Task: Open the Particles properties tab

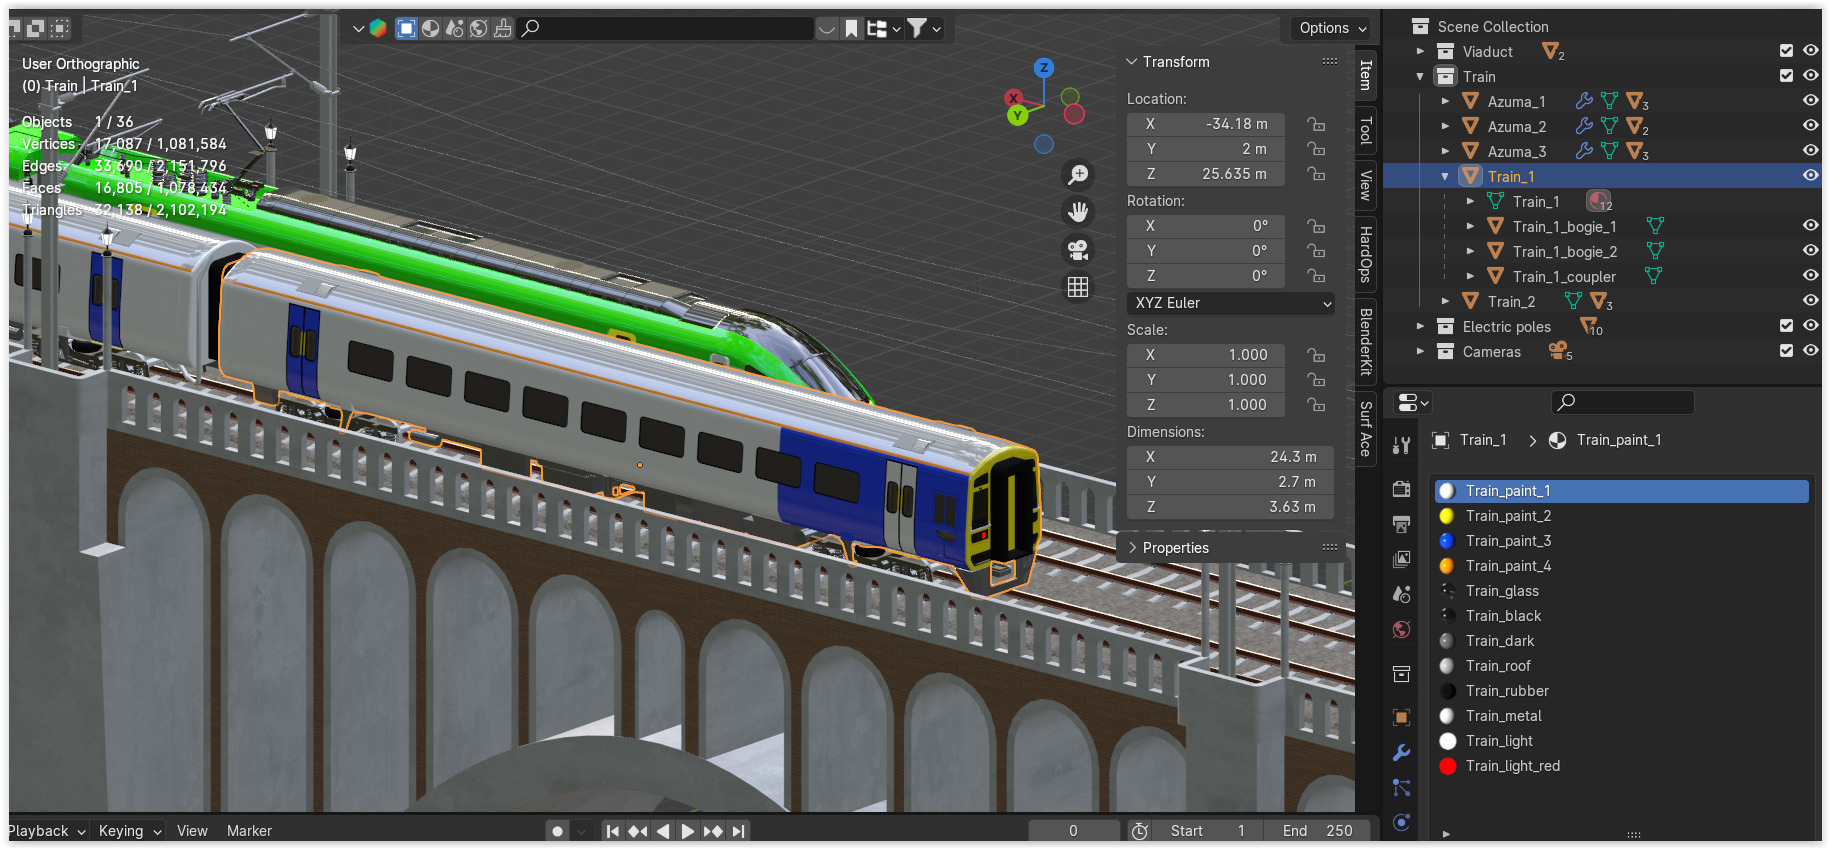Action: pyautogui.click(x=1401, y=788)
